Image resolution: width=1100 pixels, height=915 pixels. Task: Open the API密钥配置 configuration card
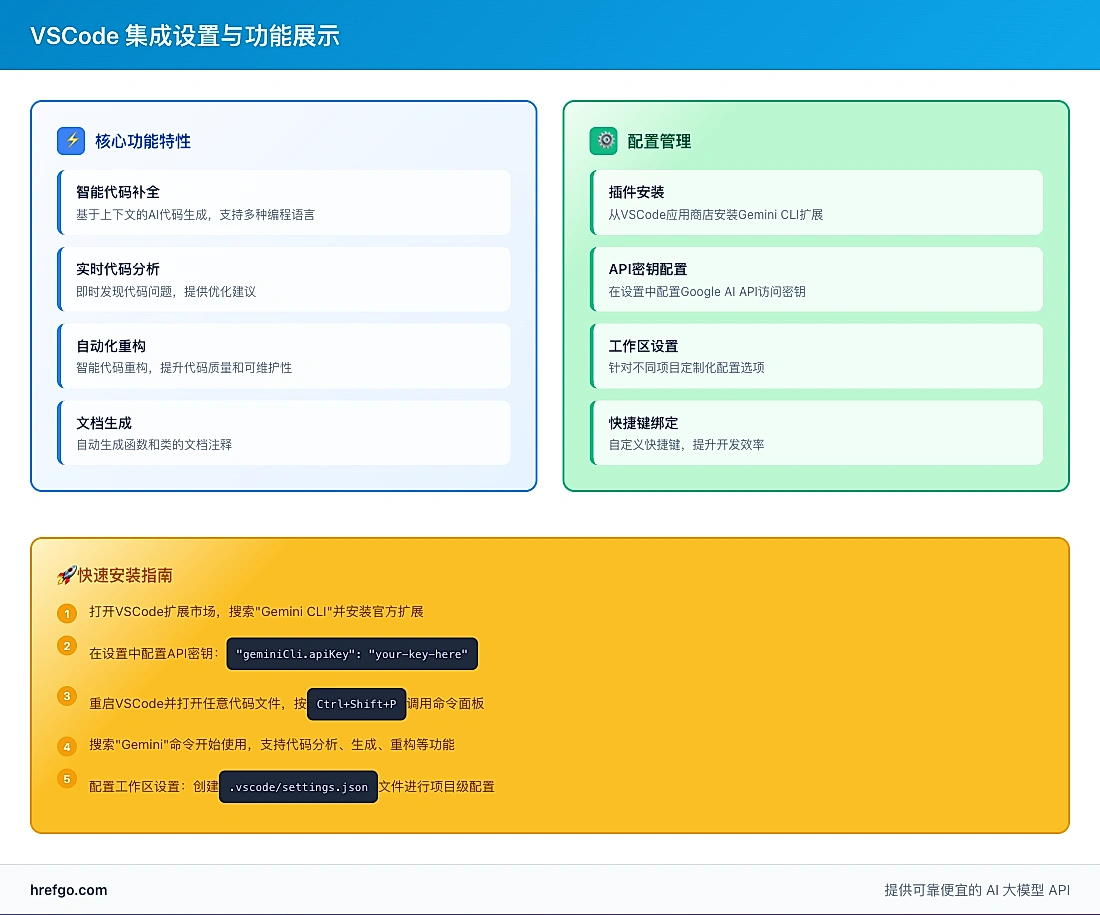816,279
